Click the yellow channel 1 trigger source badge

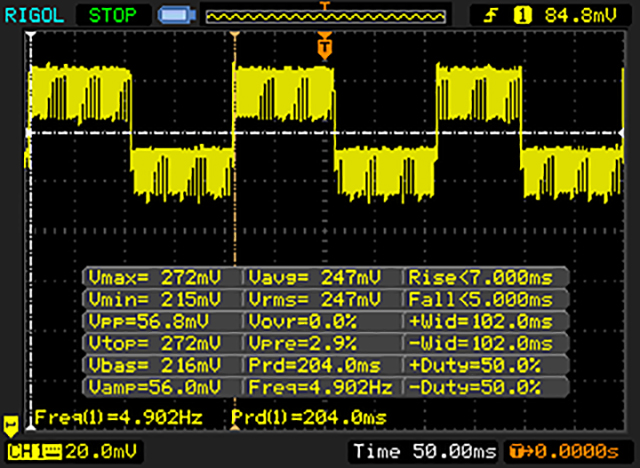pyautogui.click(x=523, y=16)
